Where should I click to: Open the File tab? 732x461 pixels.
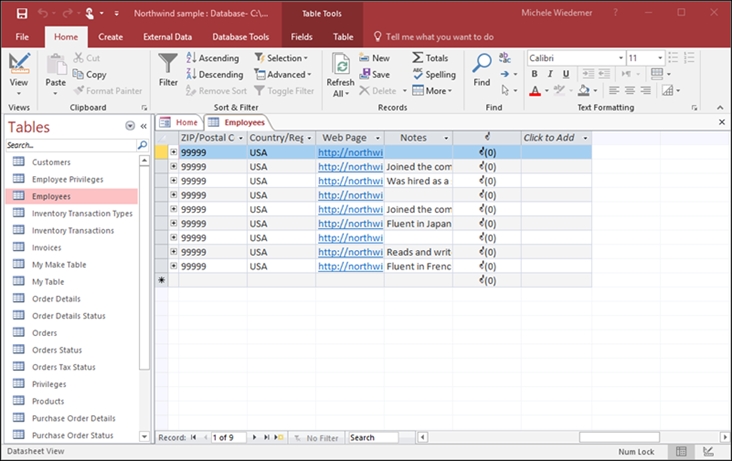(x=22, y=37)
